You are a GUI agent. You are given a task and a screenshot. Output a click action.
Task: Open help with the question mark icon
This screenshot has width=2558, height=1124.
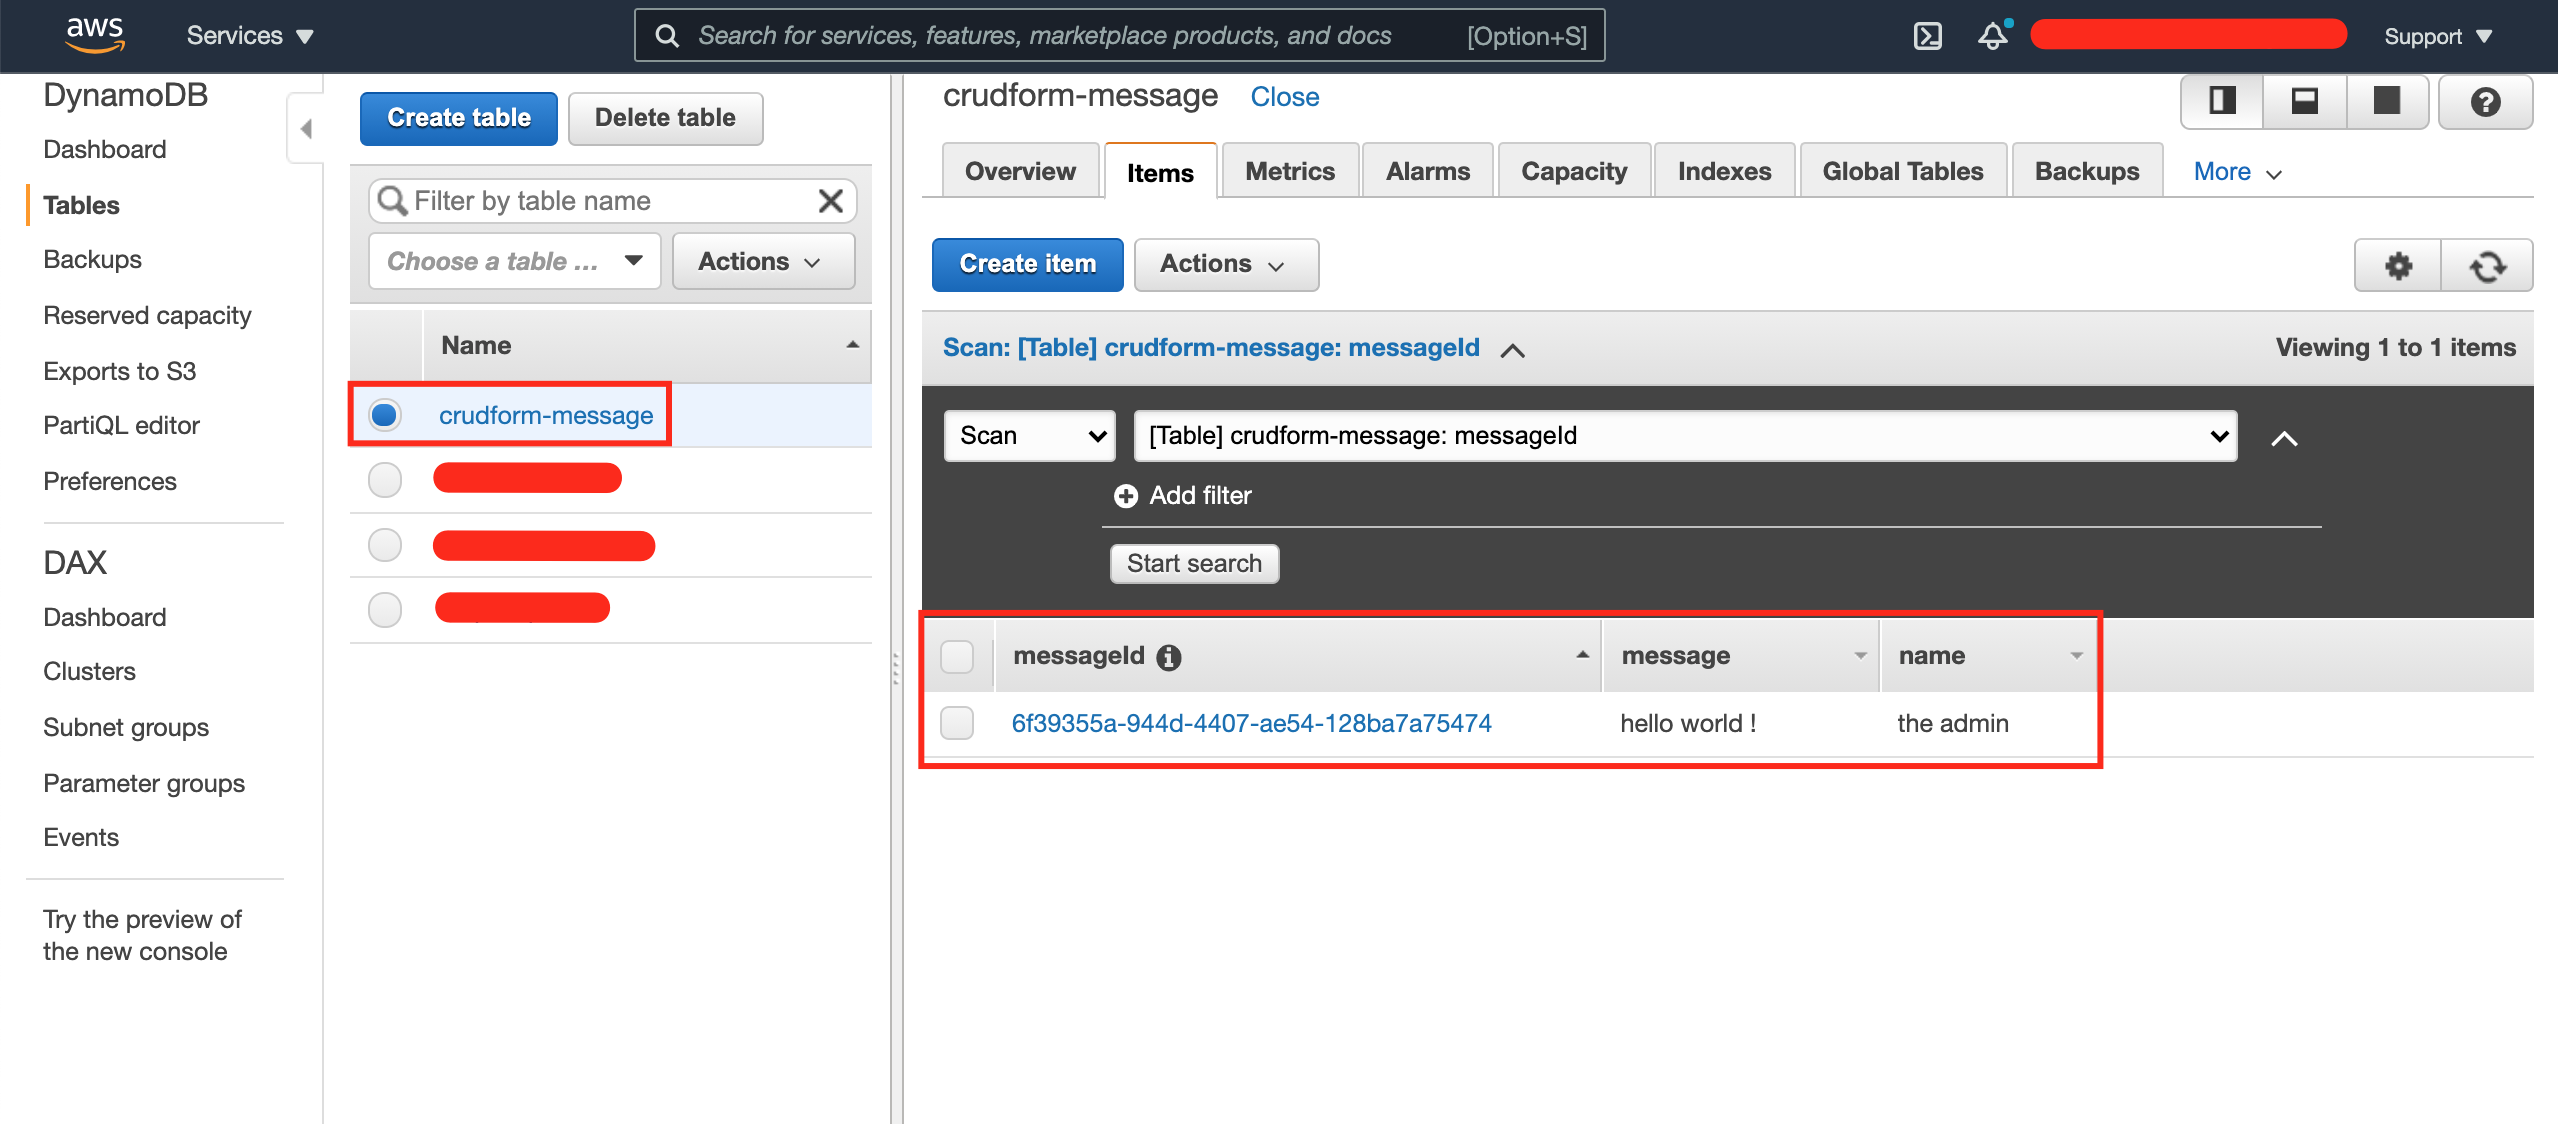click(2487, 101)
